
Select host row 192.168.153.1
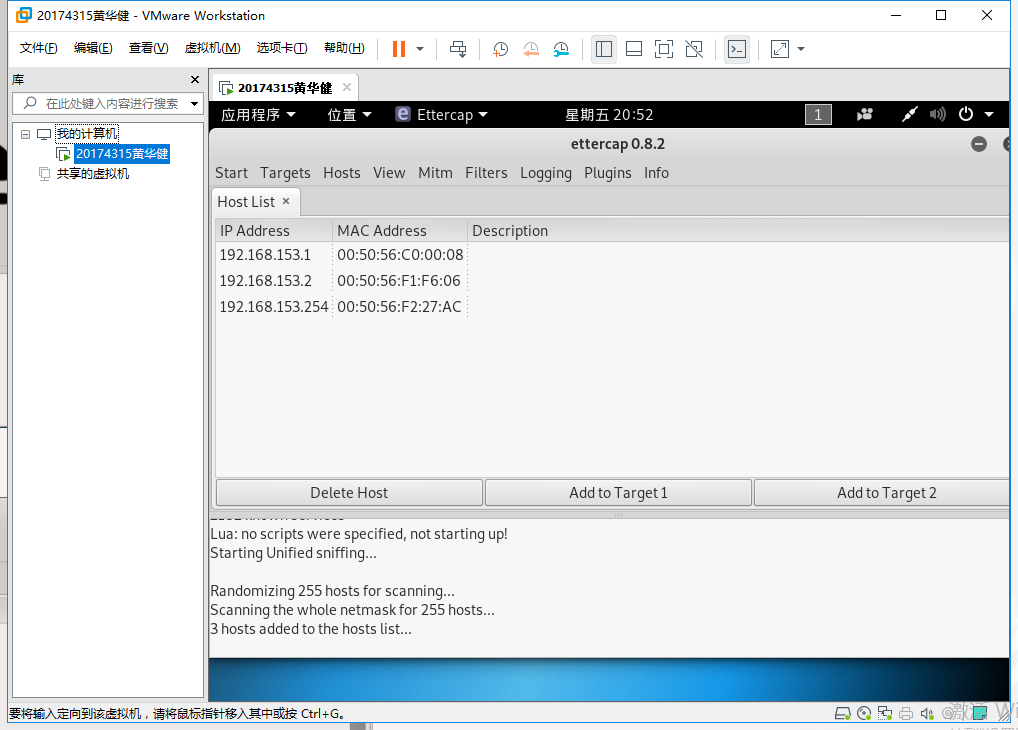[x=612, y=255]
